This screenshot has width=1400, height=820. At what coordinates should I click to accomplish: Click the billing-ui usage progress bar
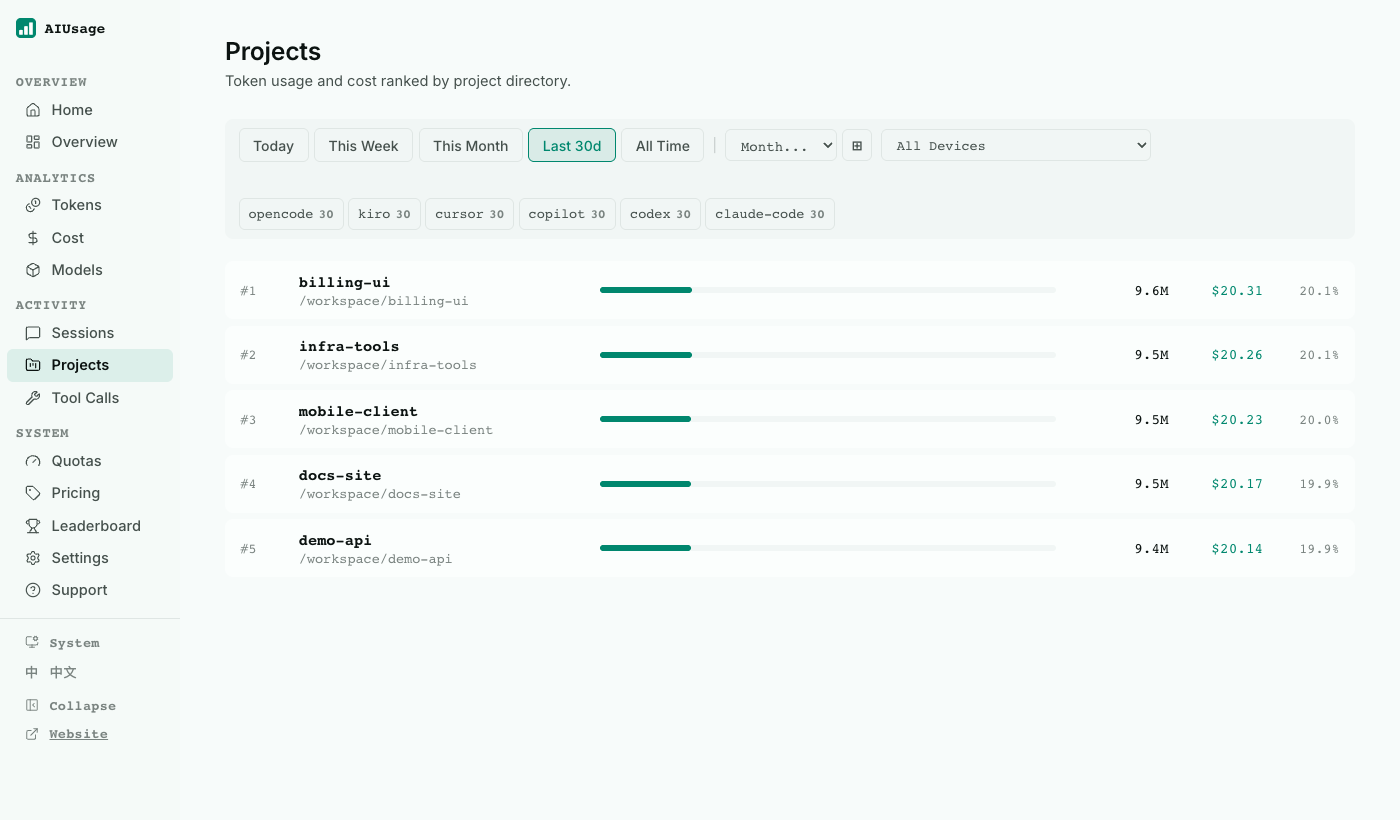pos(828,290)
